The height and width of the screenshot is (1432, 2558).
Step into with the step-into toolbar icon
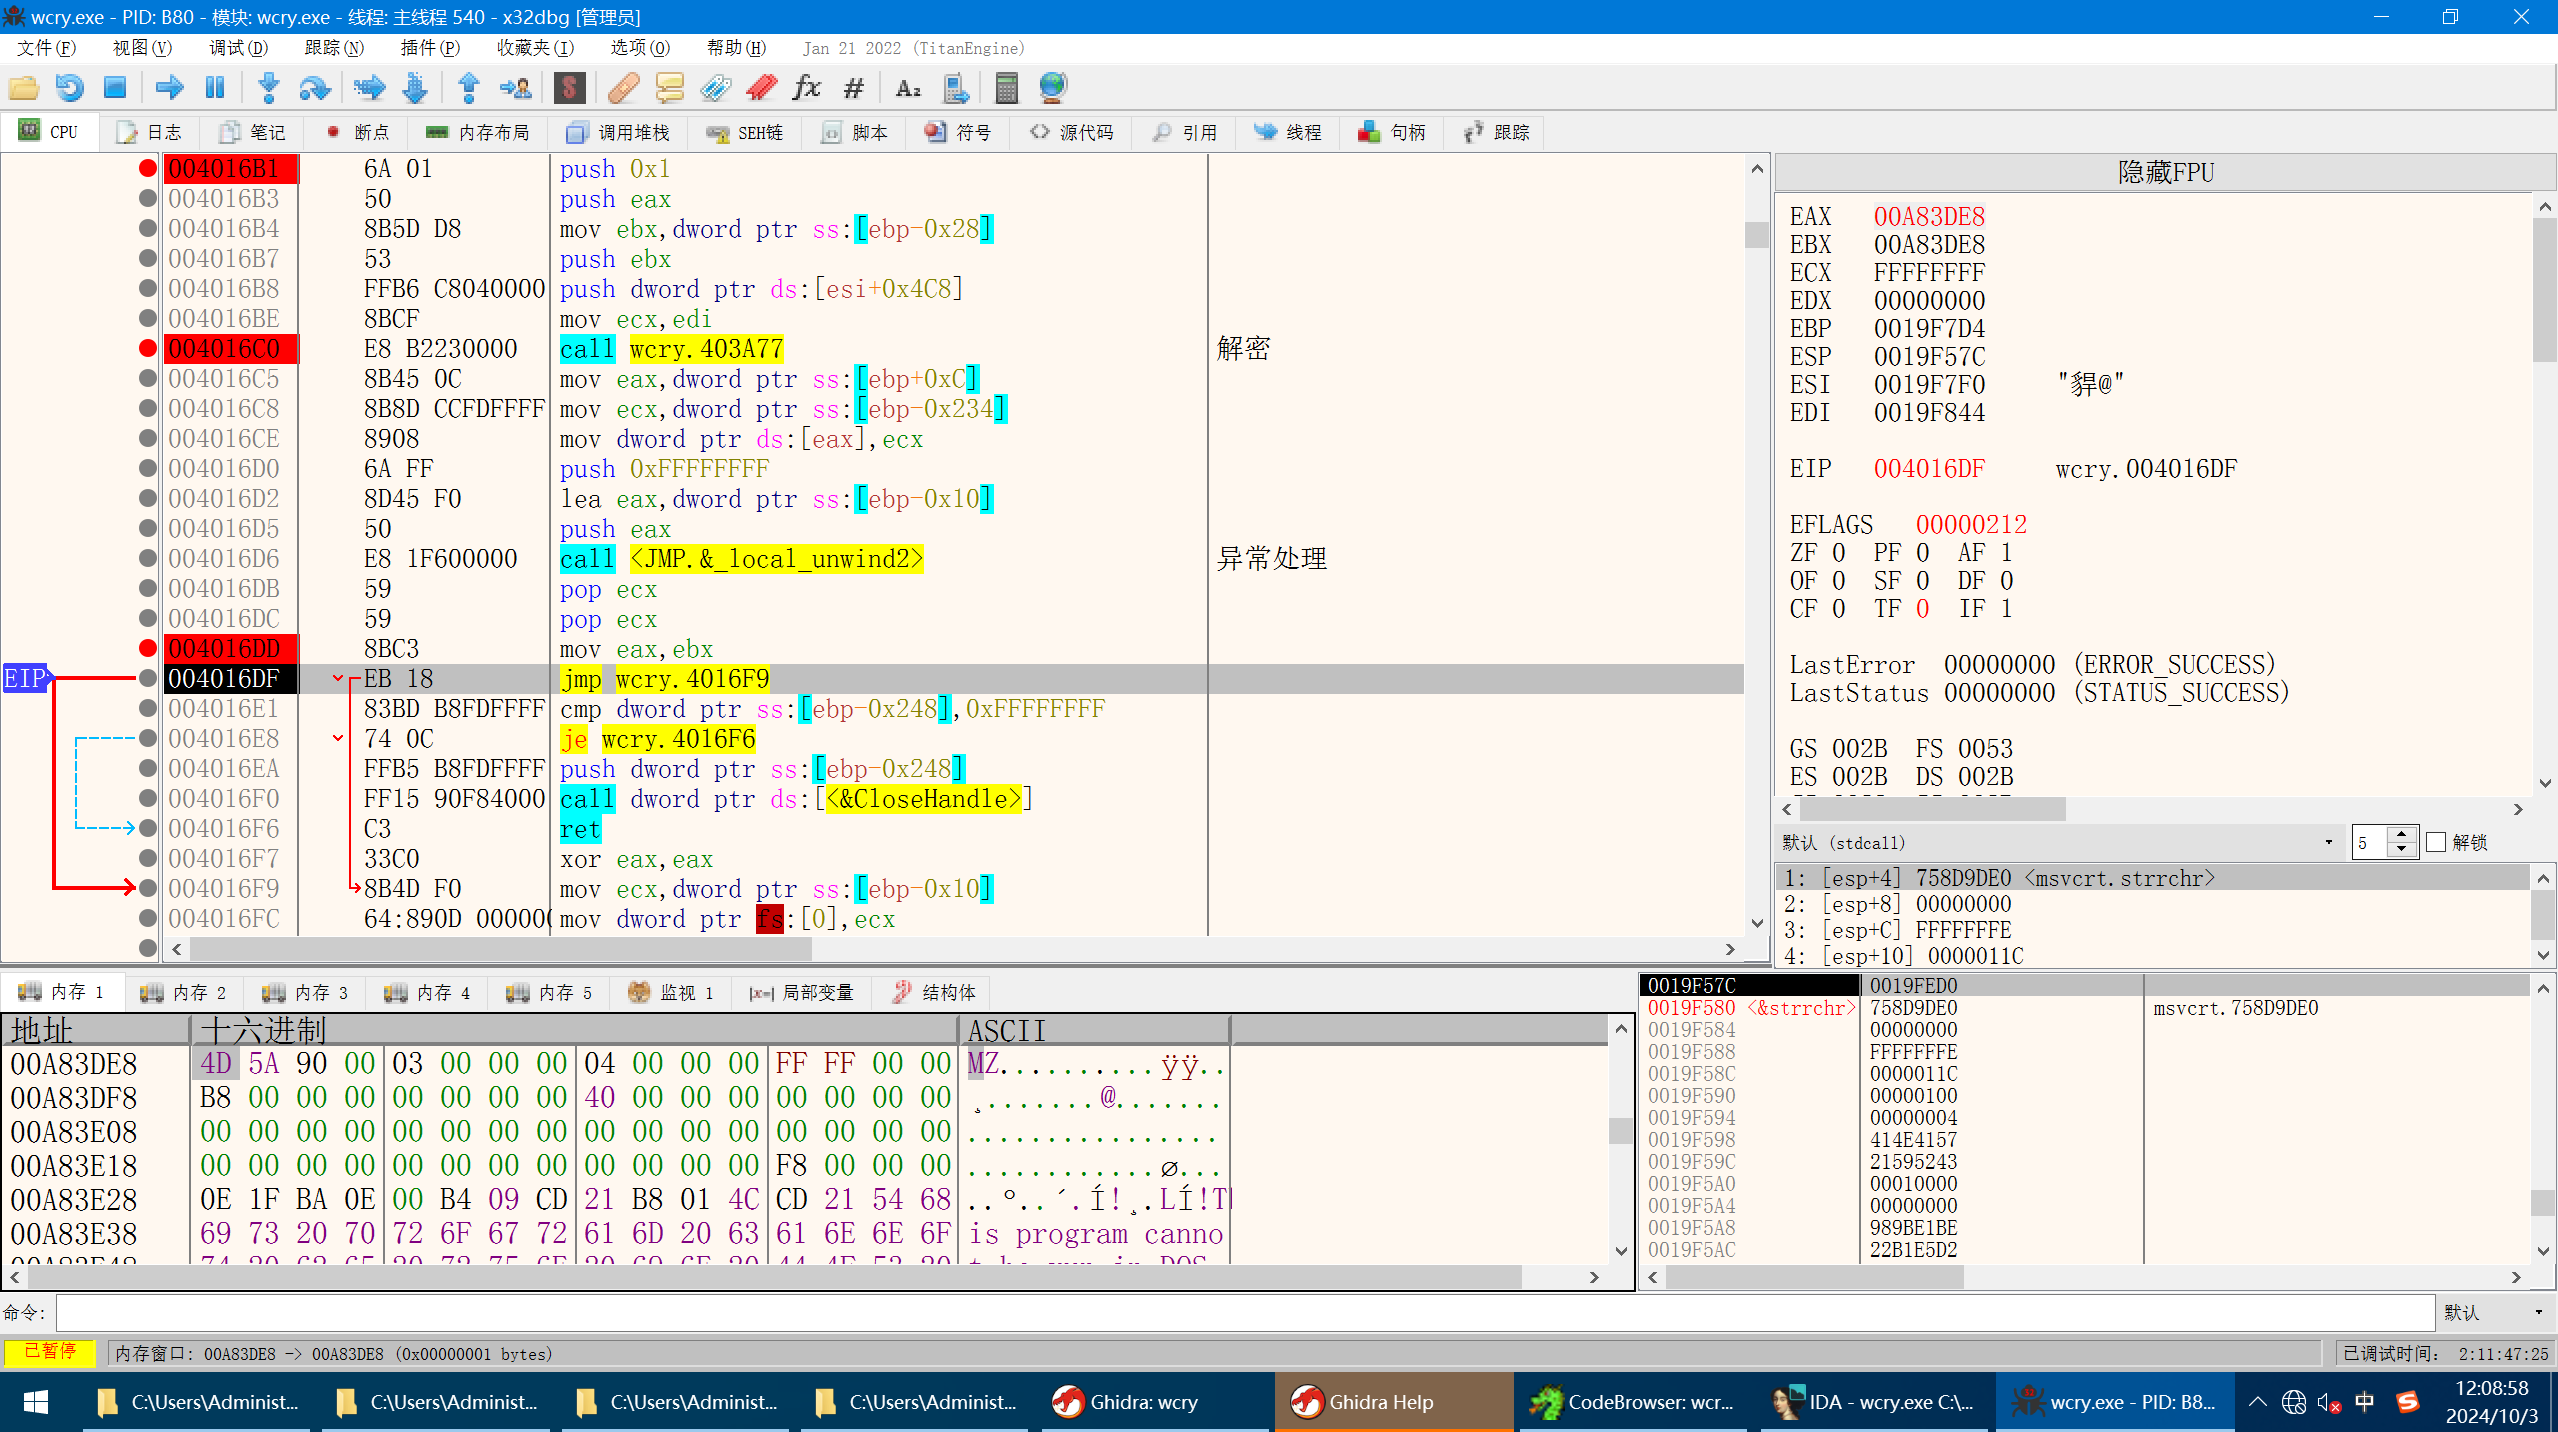(268, 87)
